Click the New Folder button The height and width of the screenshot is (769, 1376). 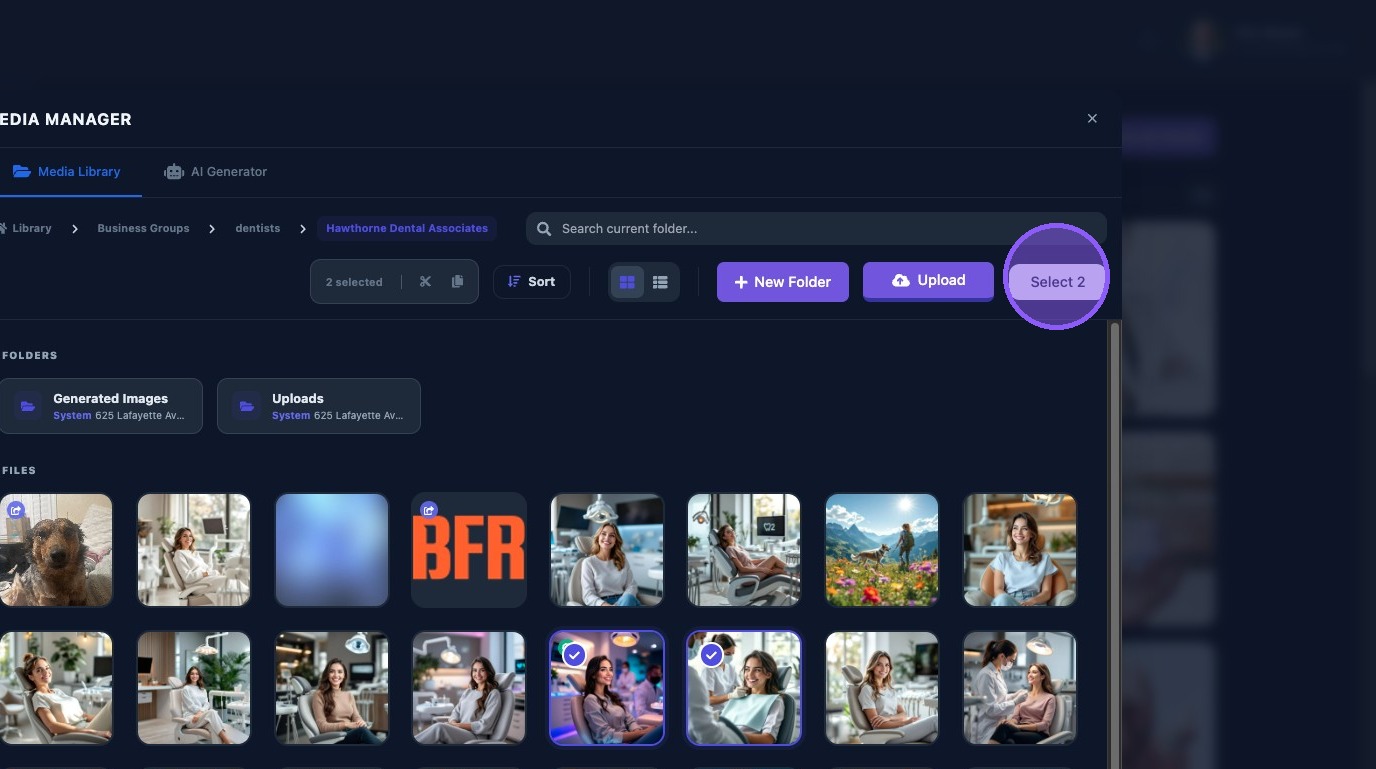pos(783,282)
